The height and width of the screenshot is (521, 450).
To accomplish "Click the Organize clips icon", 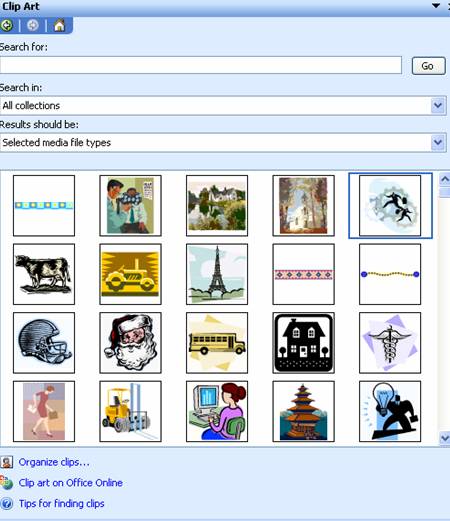I will click(x=7, y=462).
